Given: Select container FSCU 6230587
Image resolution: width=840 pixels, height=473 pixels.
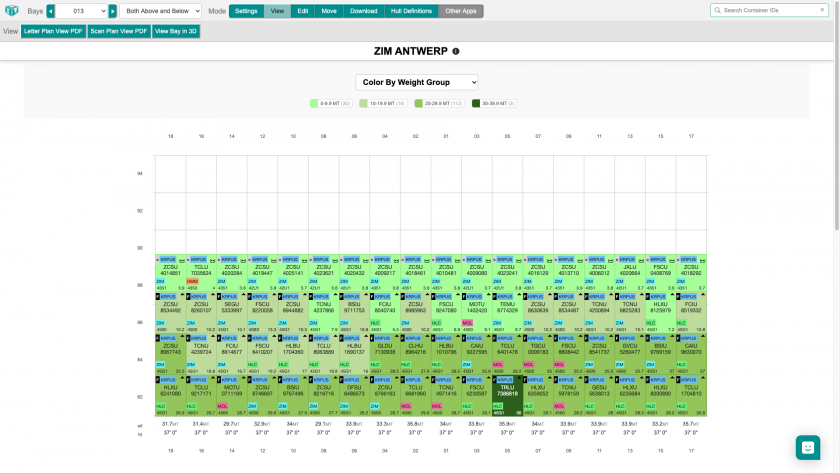Looking at the screenshot, I should pyautogui.click(x=477, y=395).
